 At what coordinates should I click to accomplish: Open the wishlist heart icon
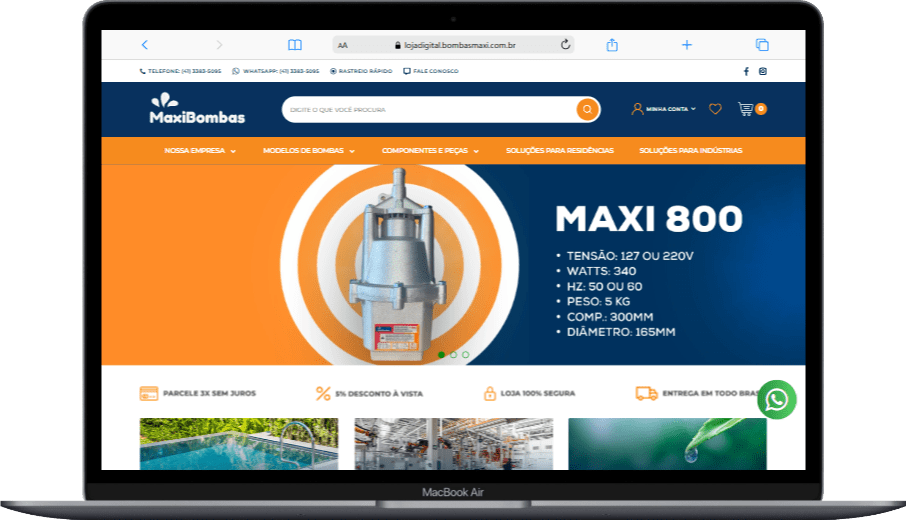click(715, 109)
